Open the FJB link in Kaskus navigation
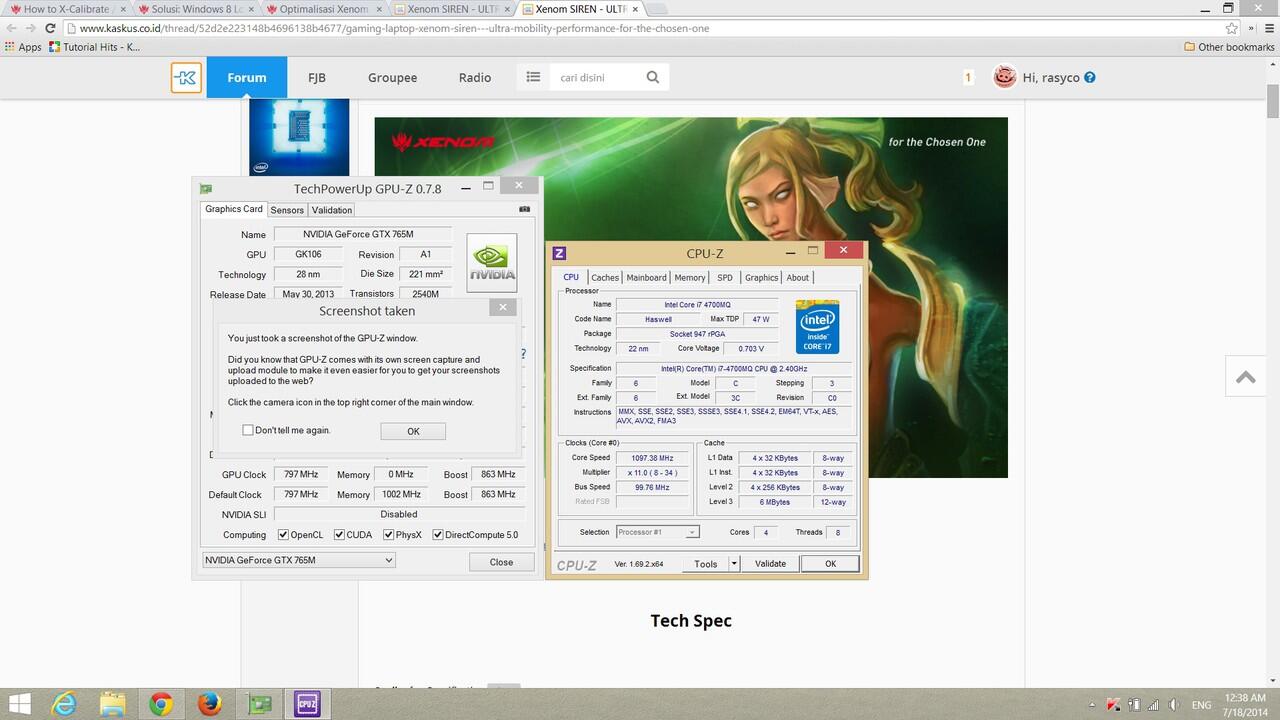 pyautogui.click(x=317, y=77)
